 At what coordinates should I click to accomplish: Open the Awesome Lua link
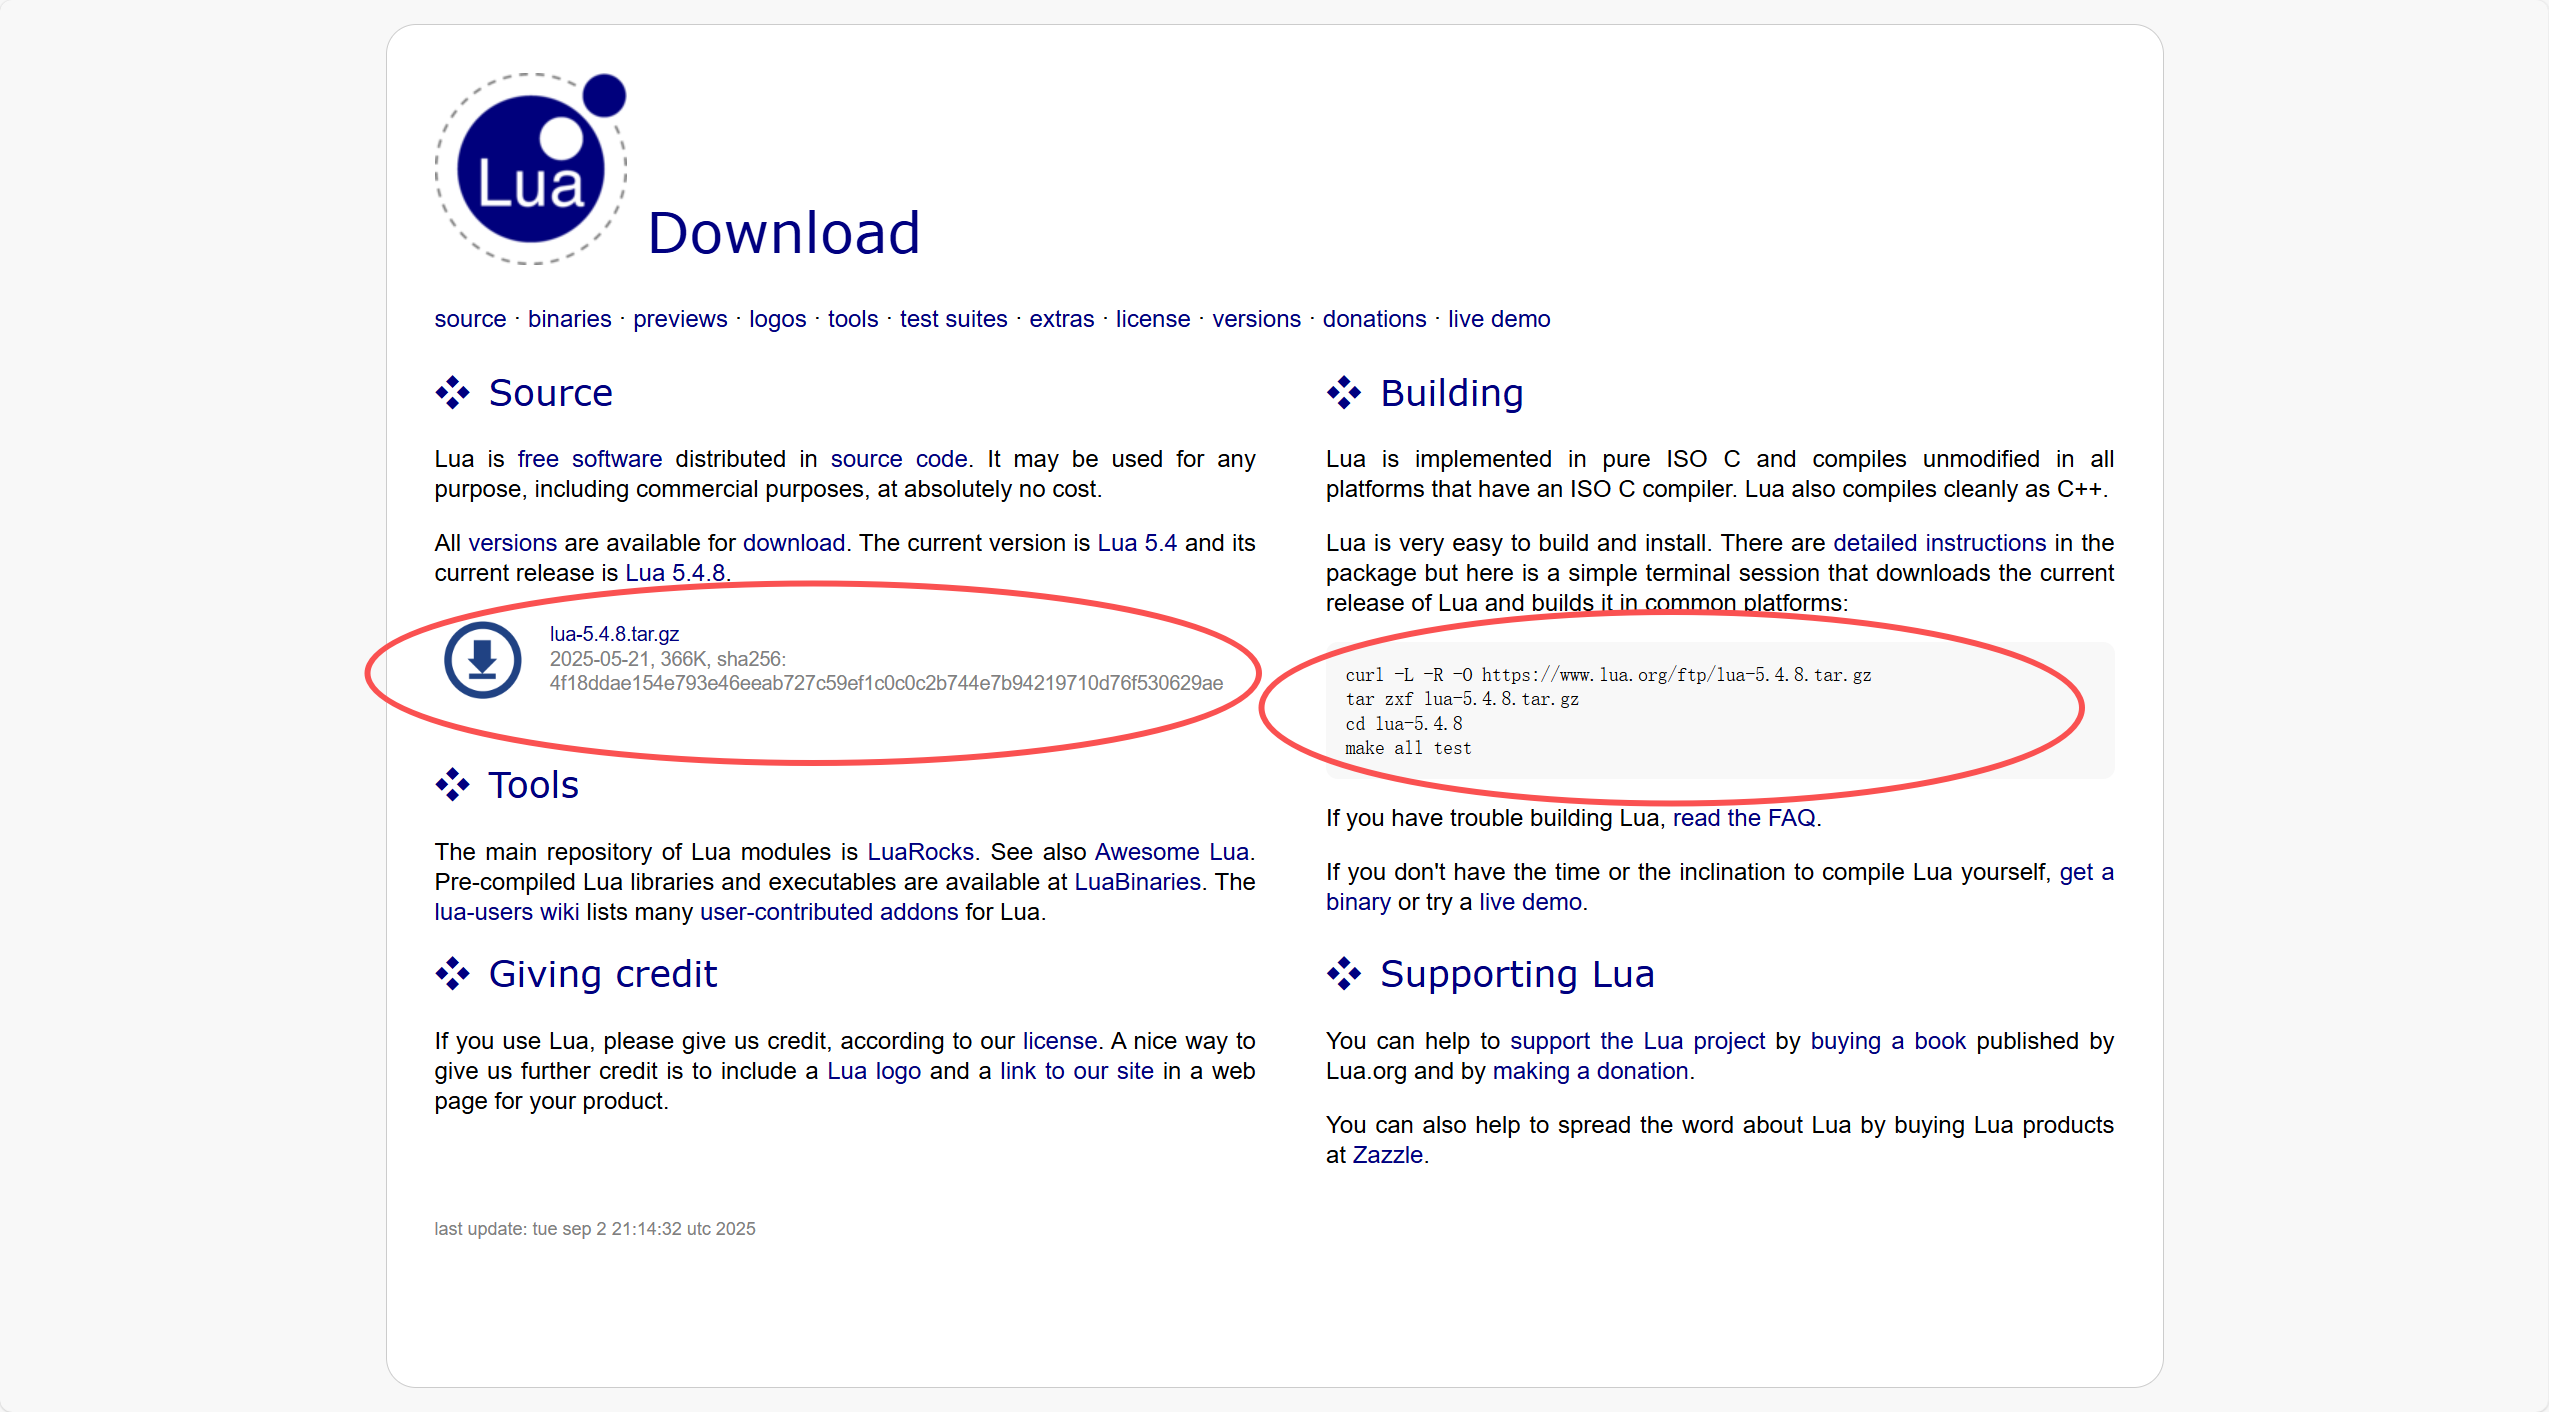(x=1171, y=852)
